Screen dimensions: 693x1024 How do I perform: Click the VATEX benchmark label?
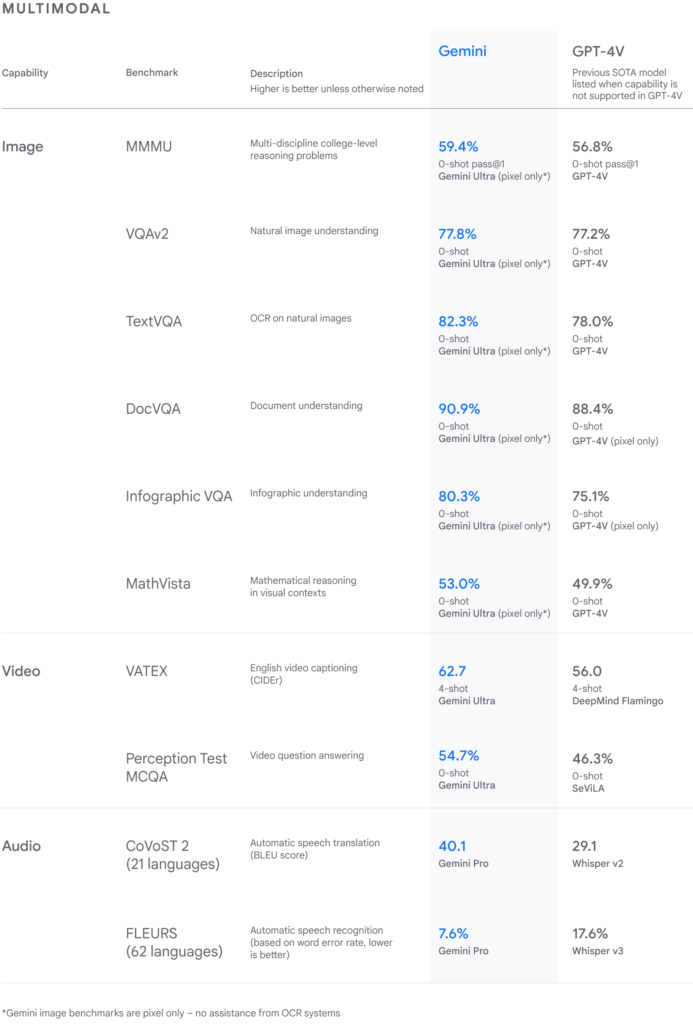(147, 671)
